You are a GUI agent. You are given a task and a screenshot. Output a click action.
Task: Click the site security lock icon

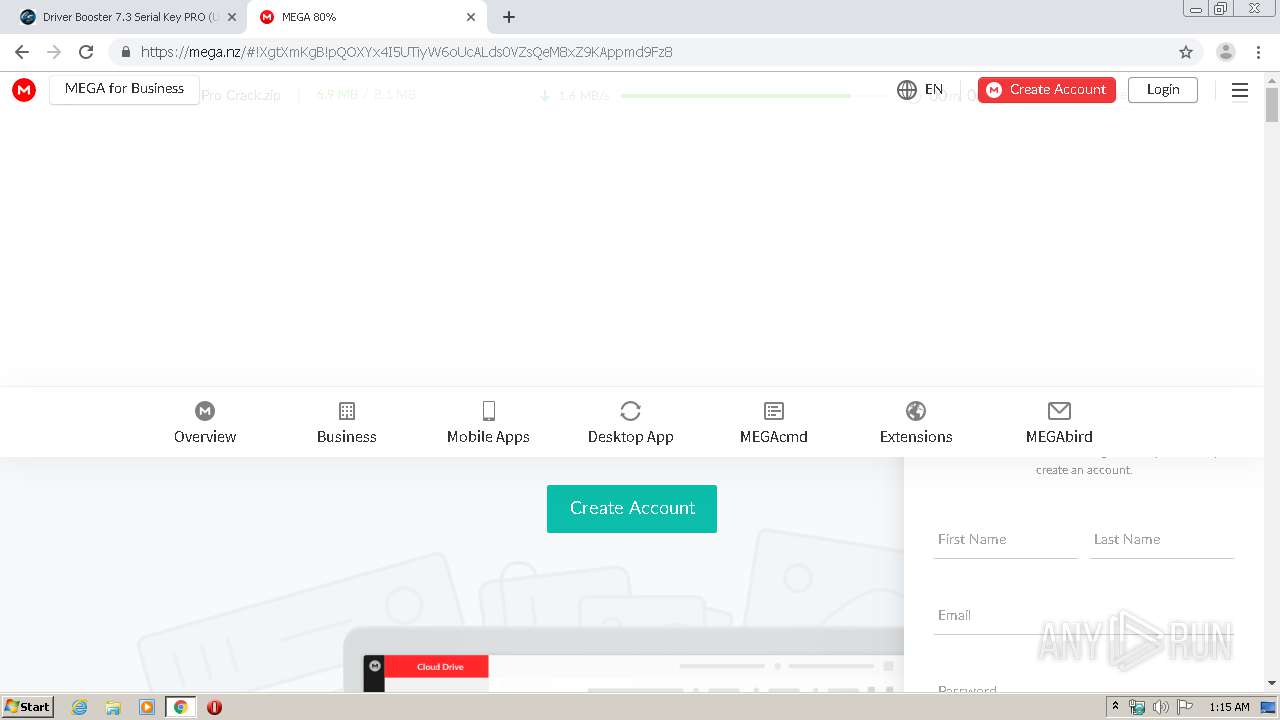point(125,52)
